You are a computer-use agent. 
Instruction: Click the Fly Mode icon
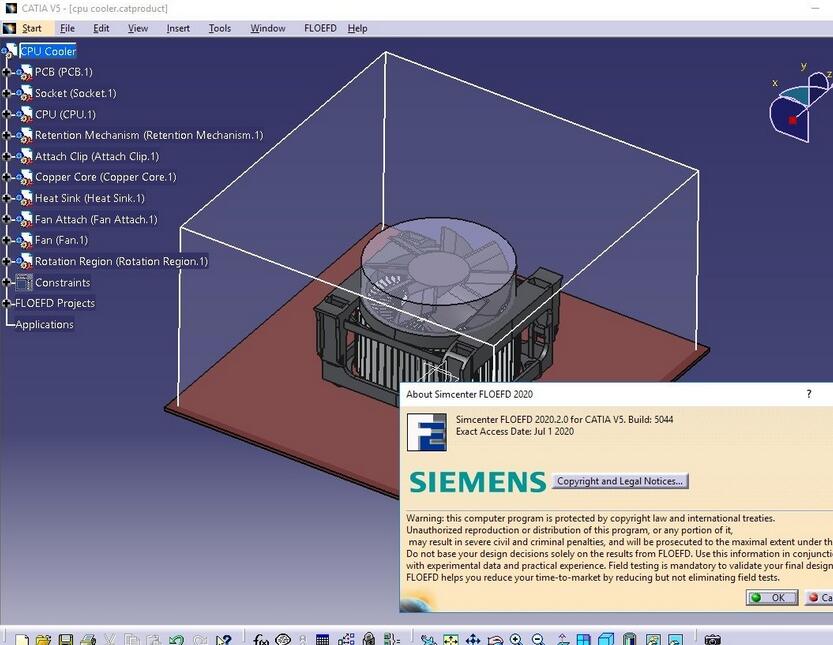pyautogui.click(x=428, y=639)
